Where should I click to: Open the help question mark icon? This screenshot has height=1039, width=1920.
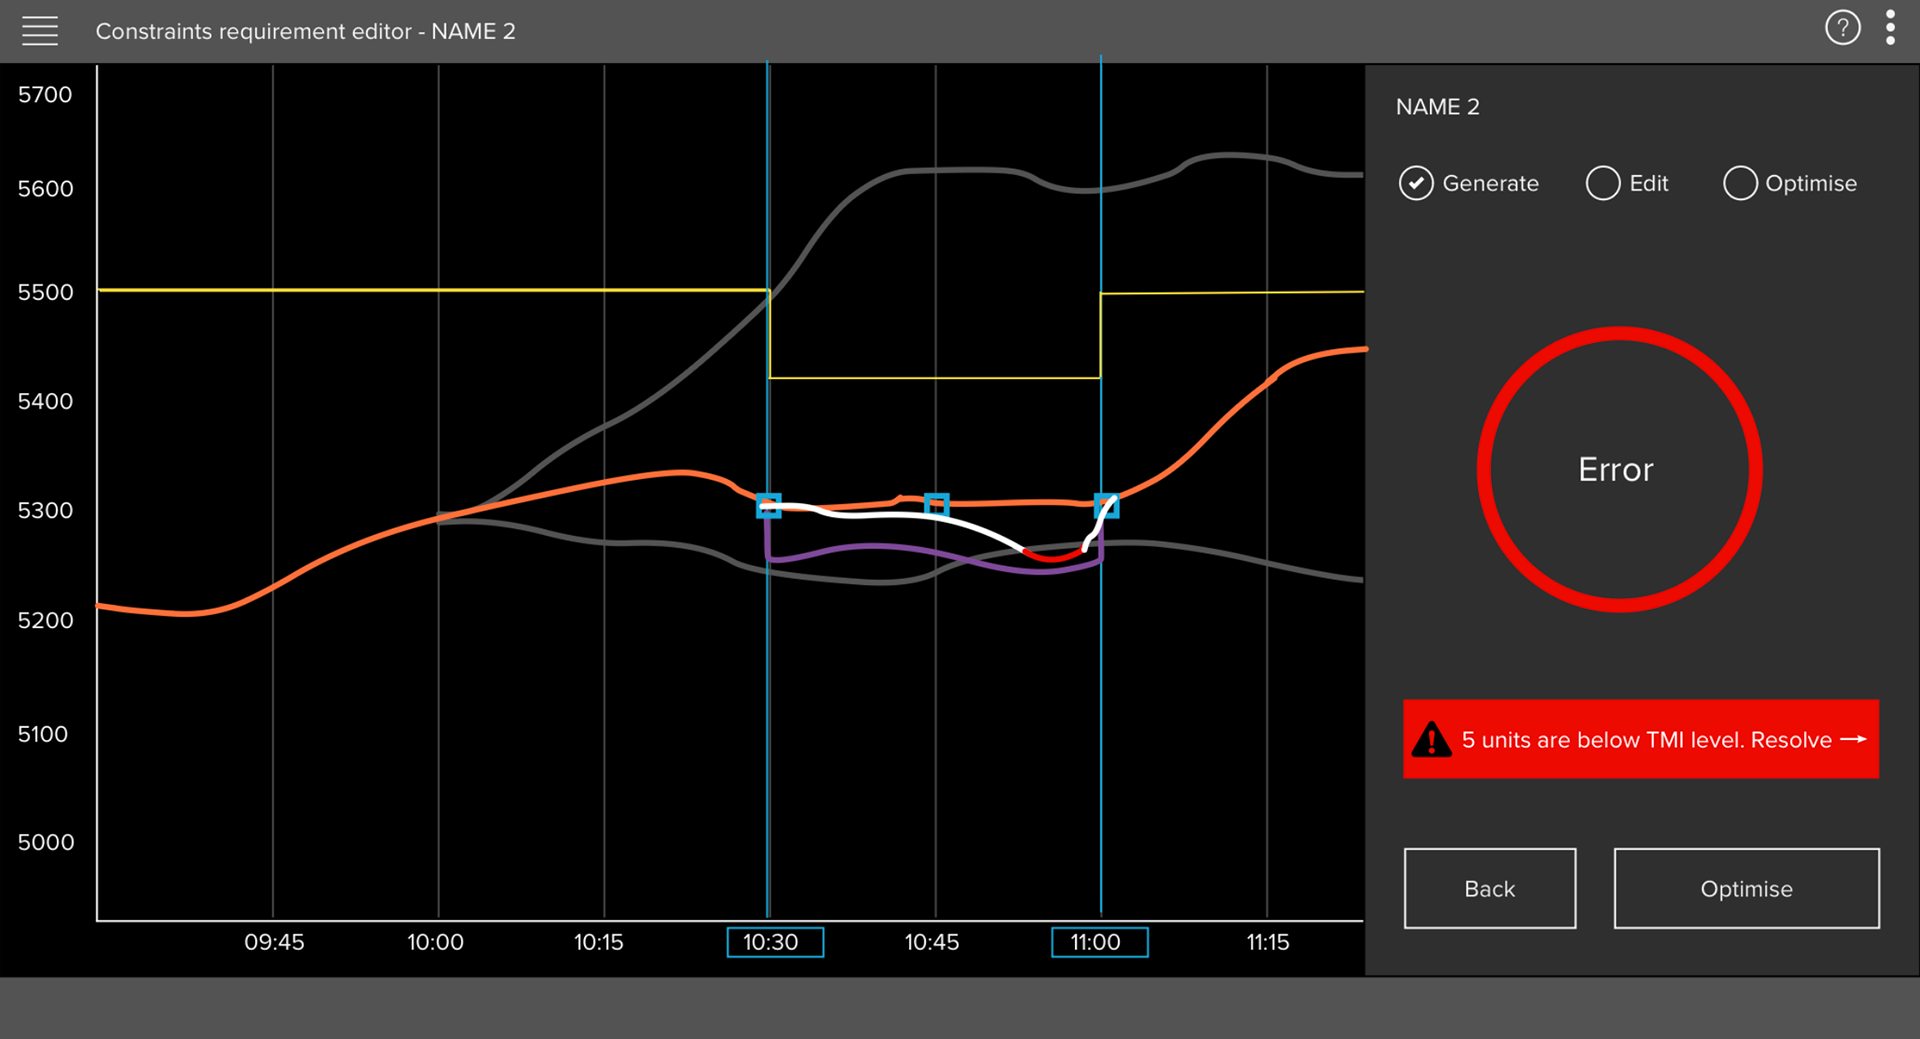pyautogui.click(x=1842, y=28)
